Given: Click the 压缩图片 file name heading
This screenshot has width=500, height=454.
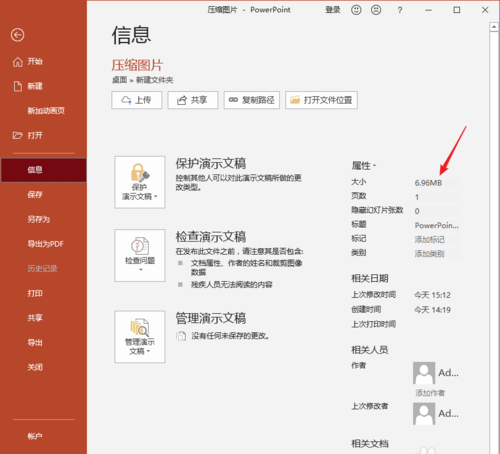Looking at the screenshot, I should (137, 65).
